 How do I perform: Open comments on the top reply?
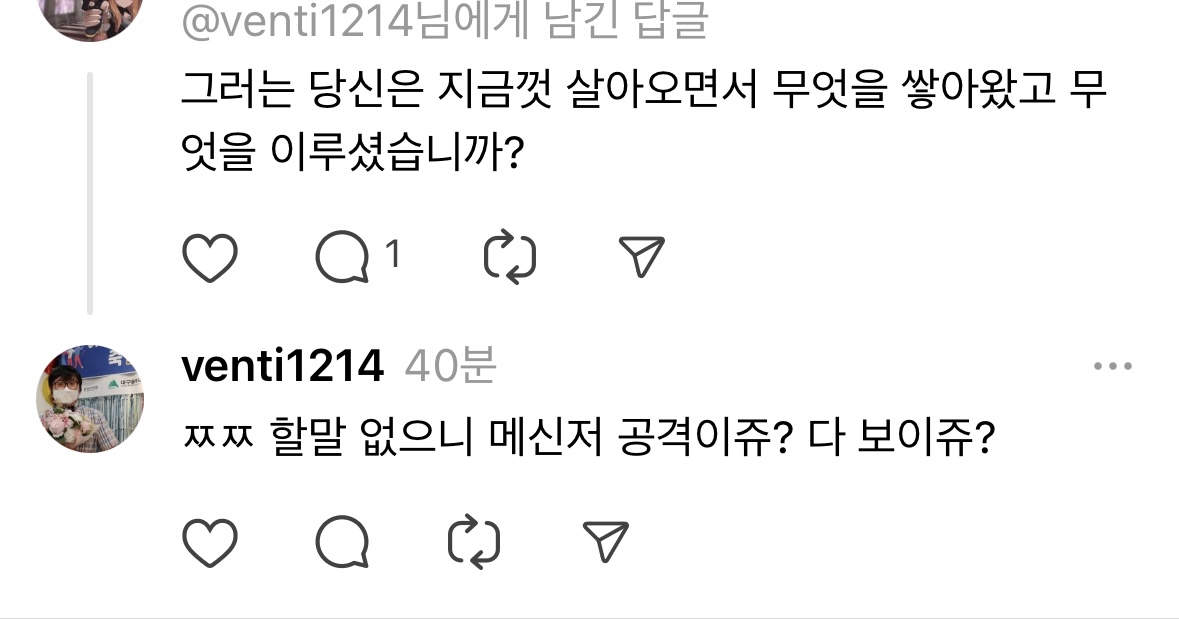tap(341, 258)
